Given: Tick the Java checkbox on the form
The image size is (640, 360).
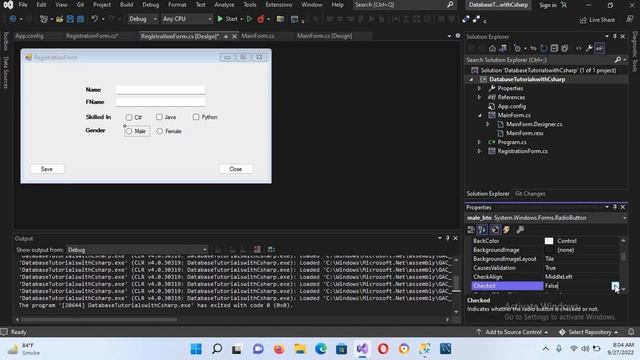Looking at the screenshot, I should (159, 117).
